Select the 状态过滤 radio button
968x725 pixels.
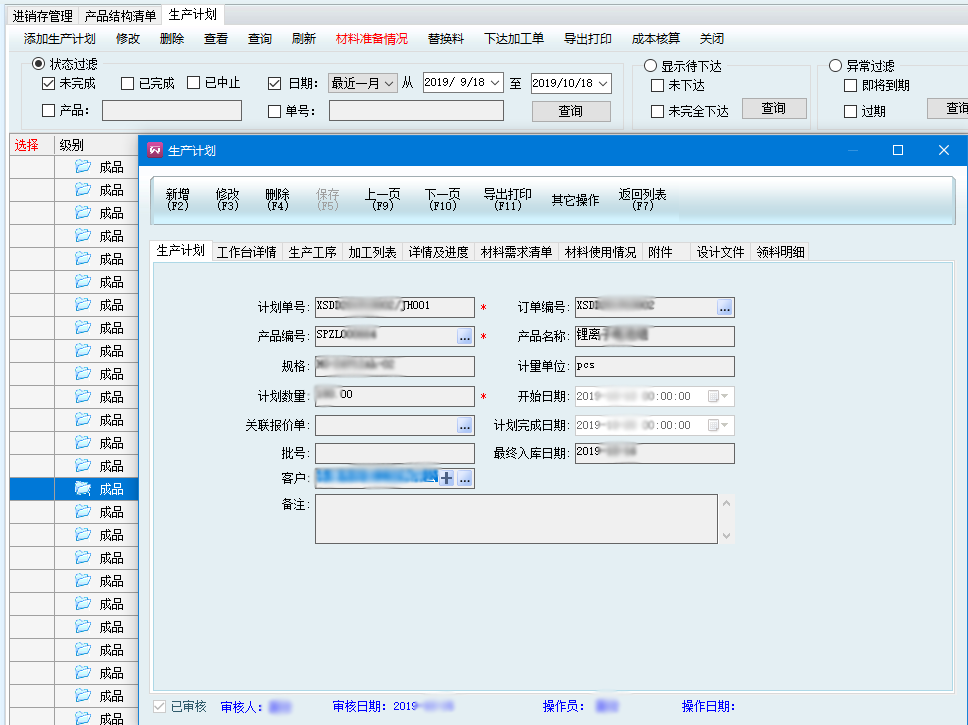click(38, 64)
